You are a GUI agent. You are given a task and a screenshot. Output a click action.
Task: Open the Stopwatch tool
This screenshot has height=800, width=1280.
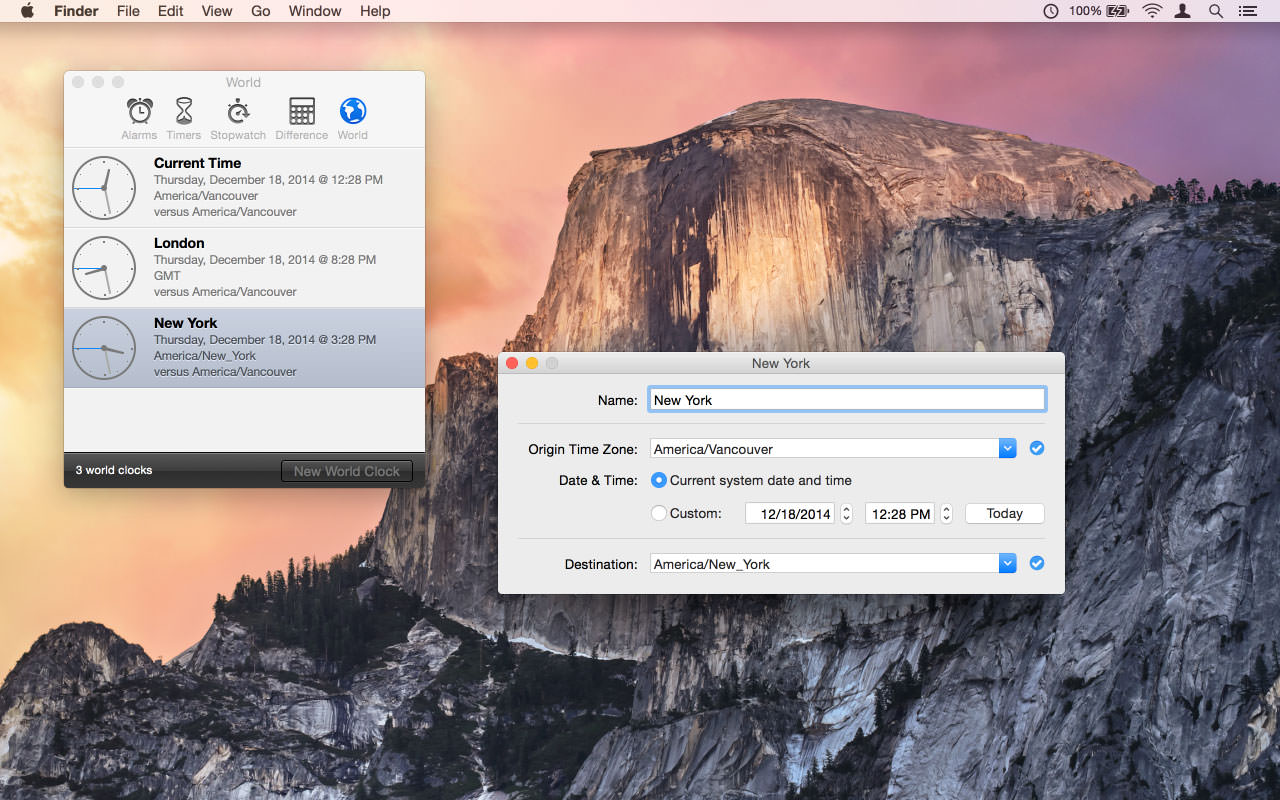pos(238,112)
